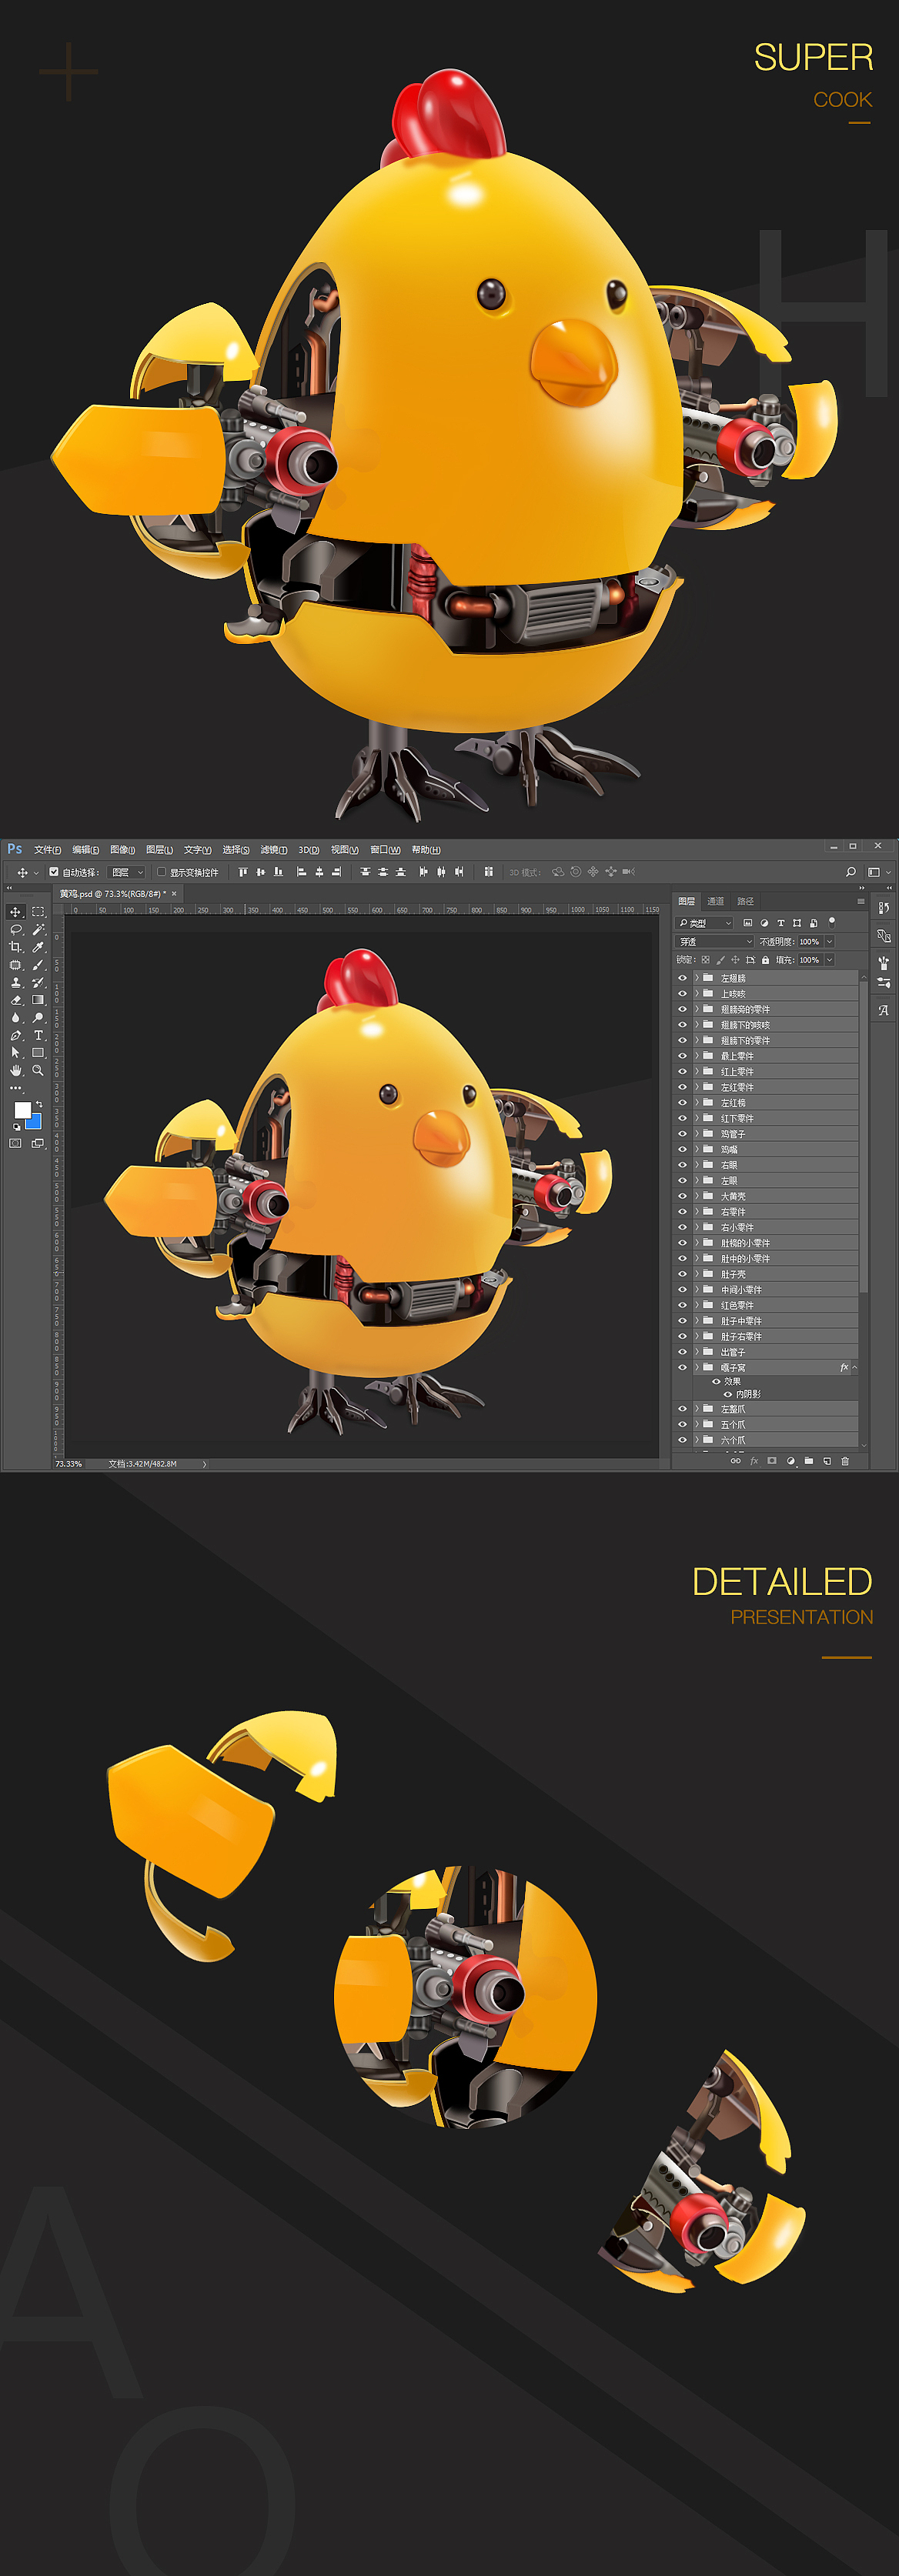Viewport: 899px width, 2576px height.
Task: Select the Magic Wand tool
Action: click(x=38, y=930)
